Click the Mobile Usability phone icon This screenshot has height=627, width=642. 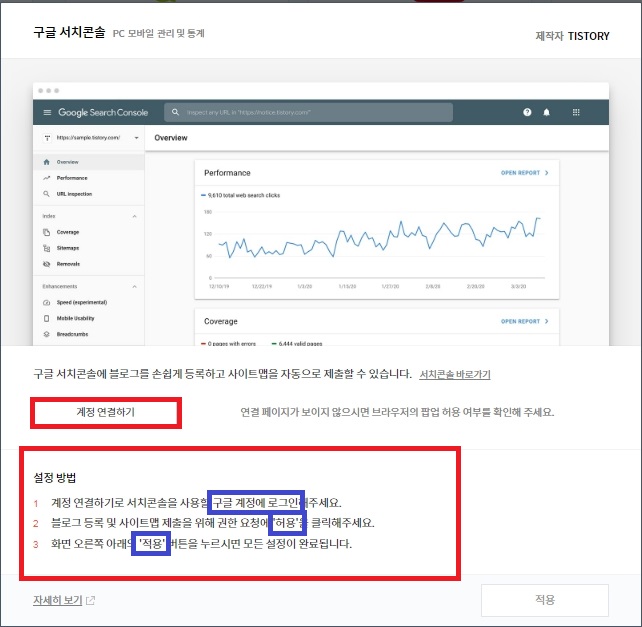(x=46, y=318)
